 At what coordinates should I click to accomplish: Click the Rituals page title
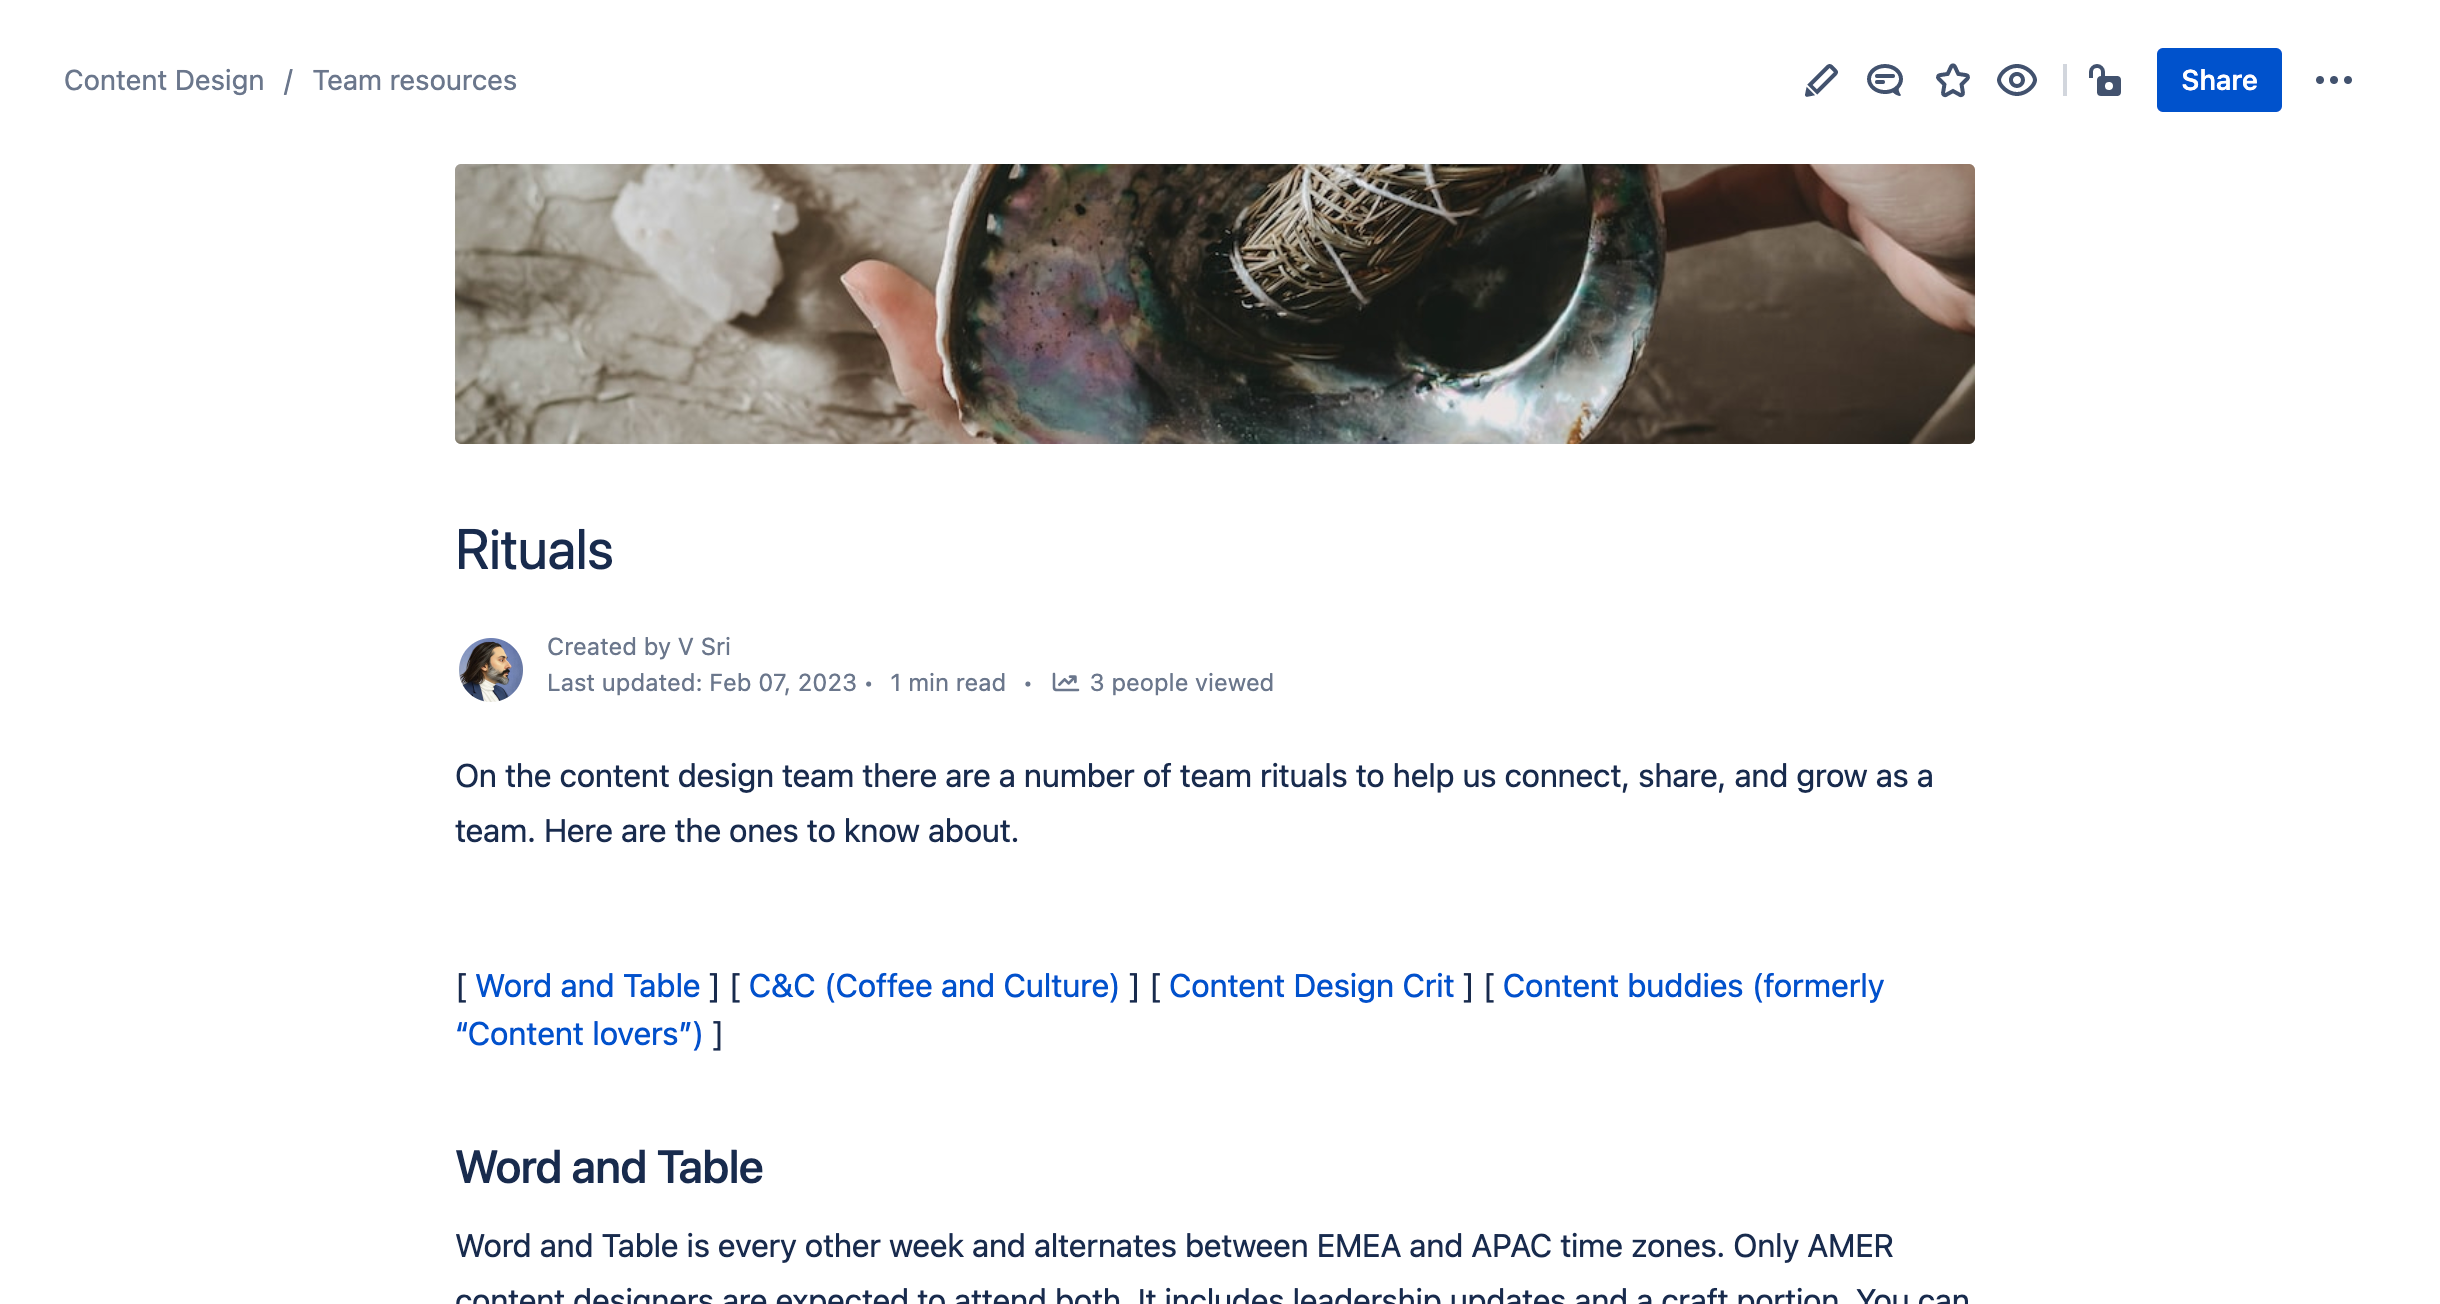pyautogui.click(x=534, y=550)
